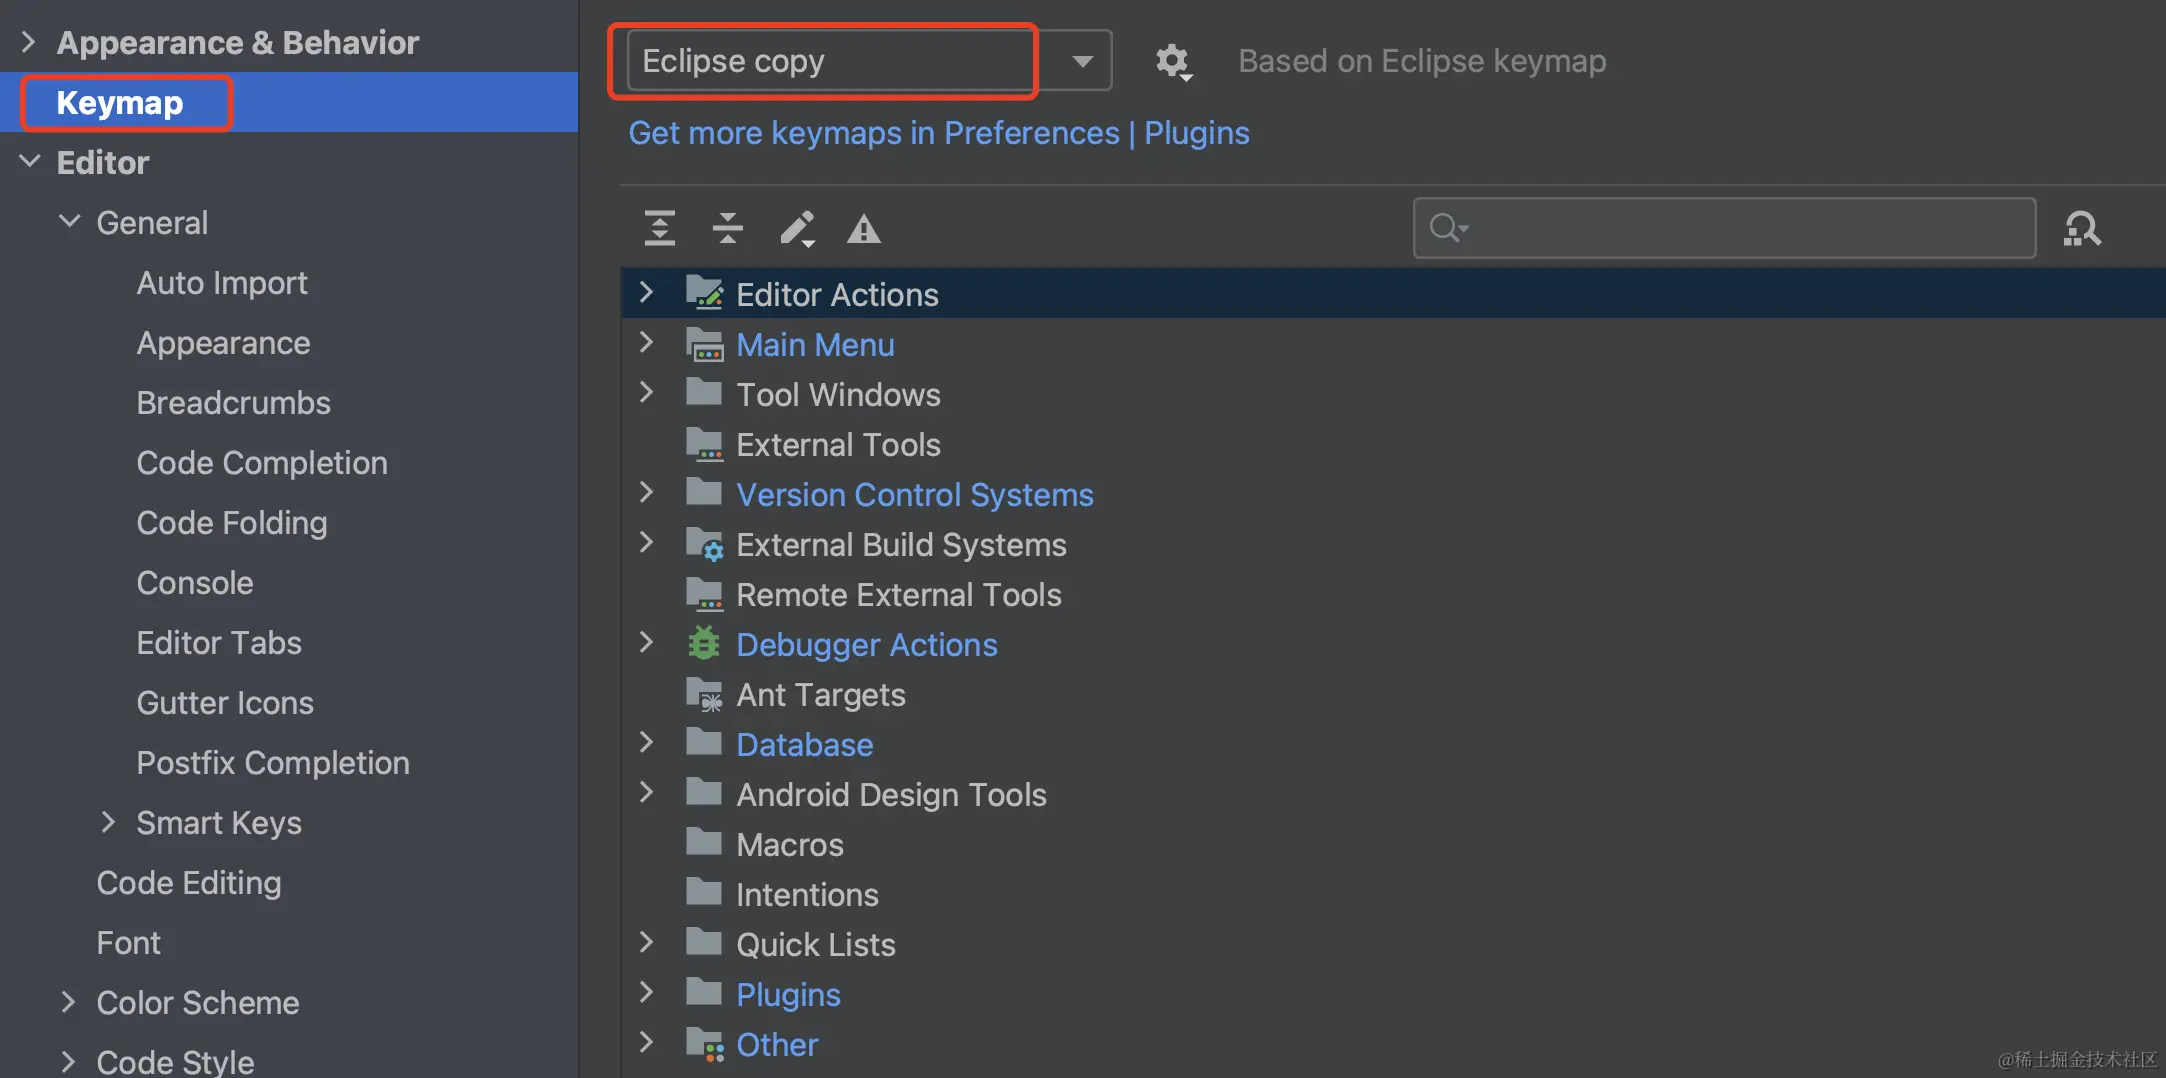Open the keymap gear settings icon
The image size is (2166, 1078).
(1172, 61)
